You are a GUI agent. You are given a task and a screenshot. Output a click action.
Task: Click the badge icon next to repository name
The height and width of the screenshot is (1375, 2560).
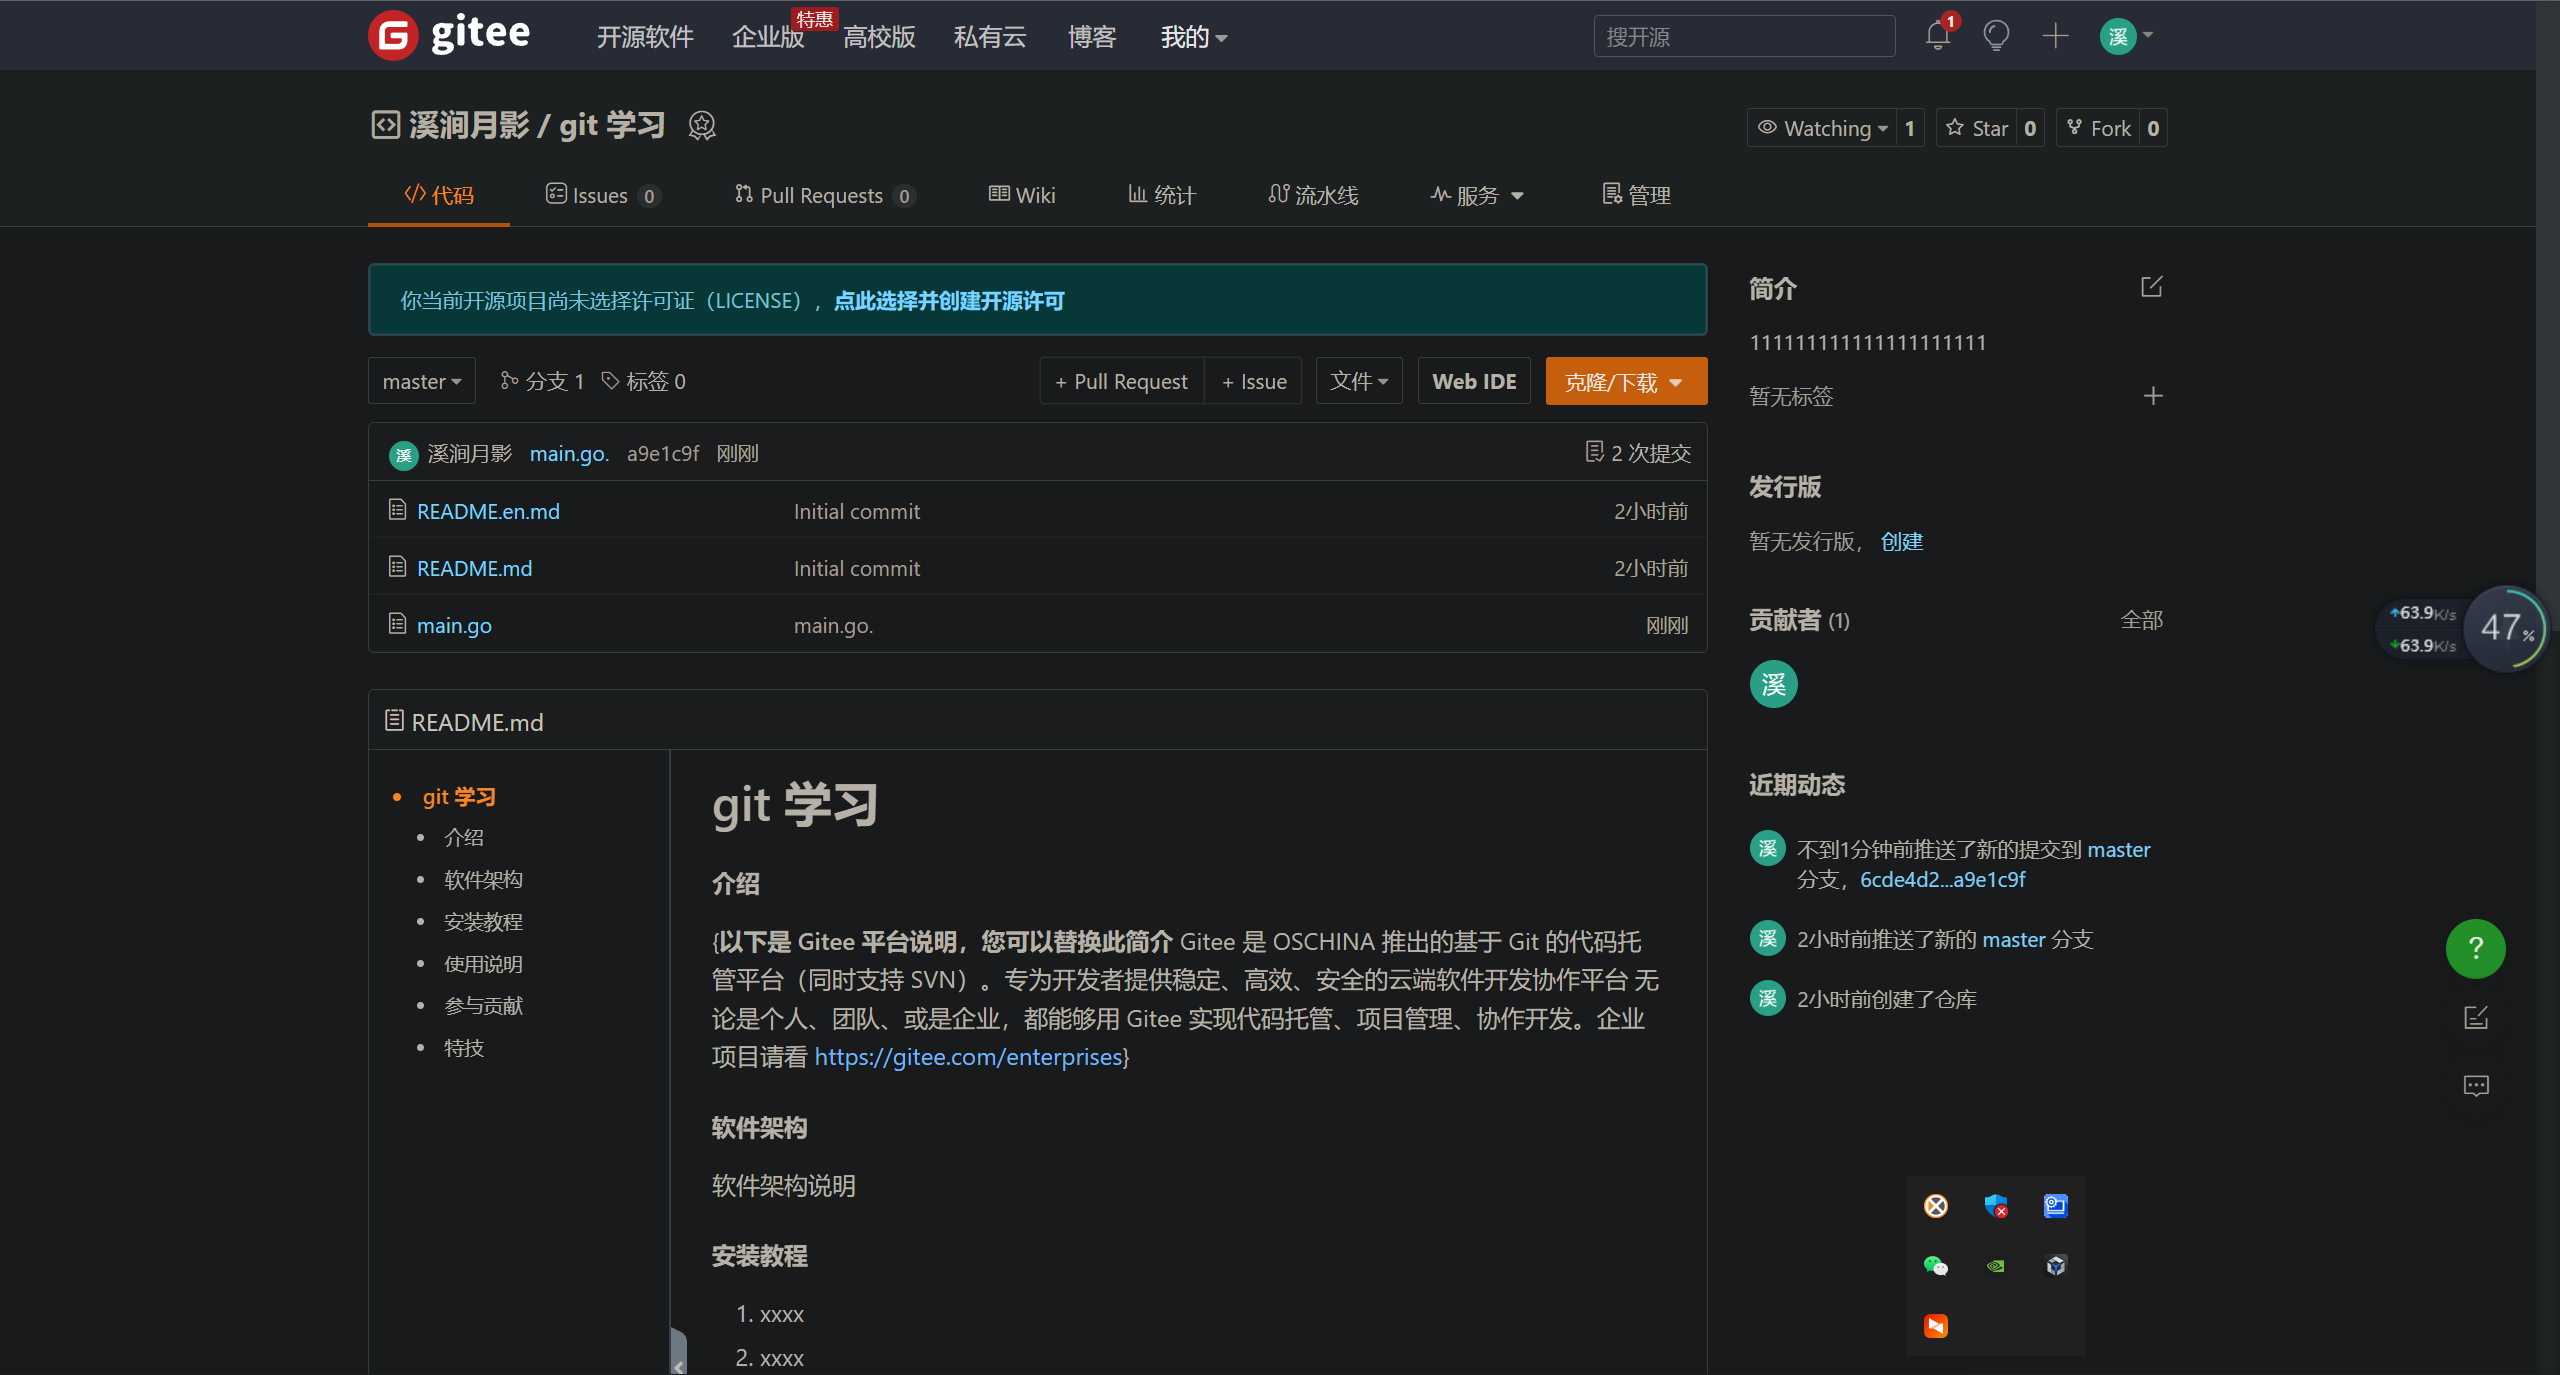702,126
